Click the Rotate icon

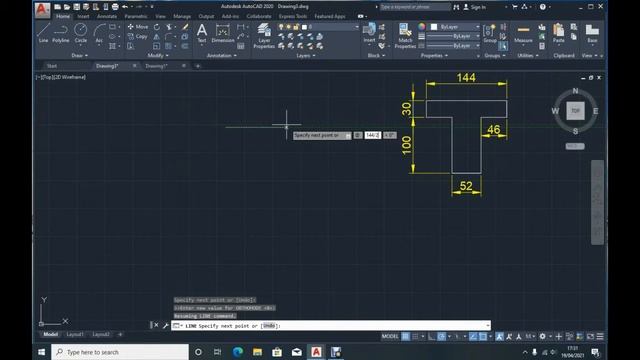pyautogui.click(x=157, y=27)
